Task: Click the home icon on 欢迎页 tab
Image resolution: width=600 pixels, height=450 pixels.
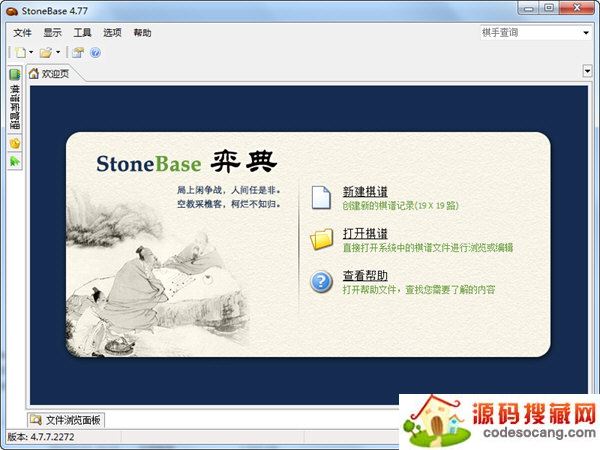Action: [34, 73]
